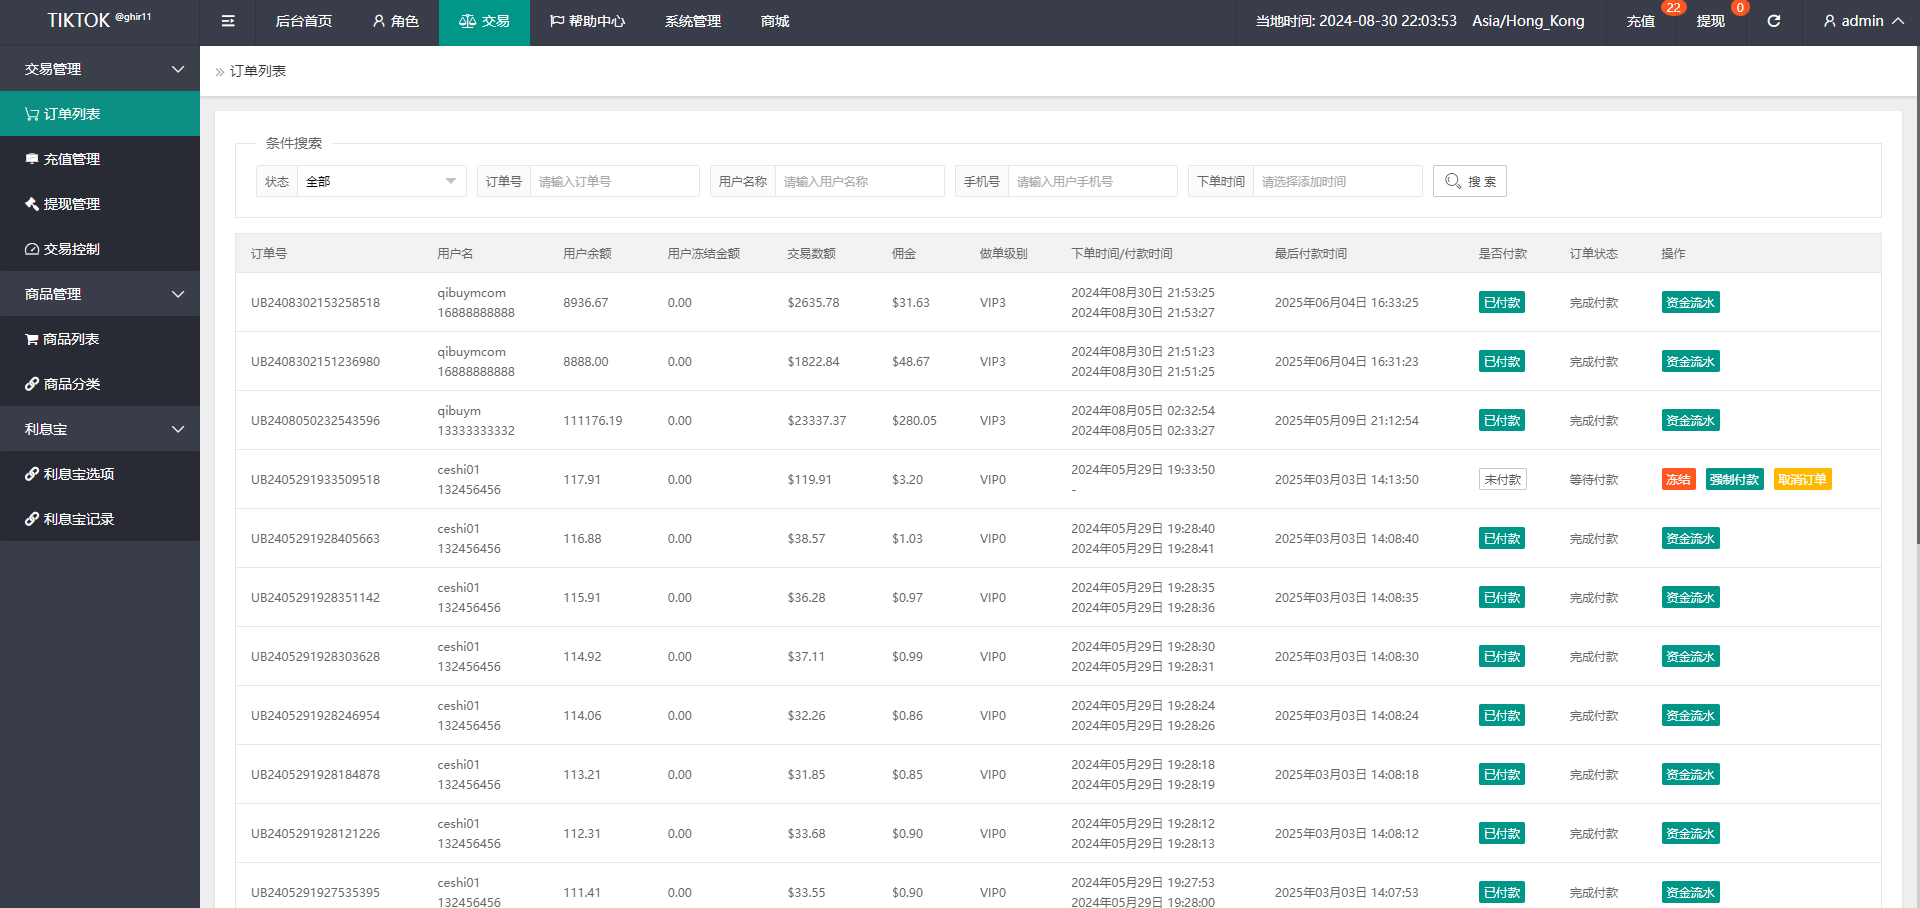The width and height of the screenshot is (1920, 908).
Task: Open 提现管理 in the sidebar
Action: pyautogui.click(x=71, y=204)
